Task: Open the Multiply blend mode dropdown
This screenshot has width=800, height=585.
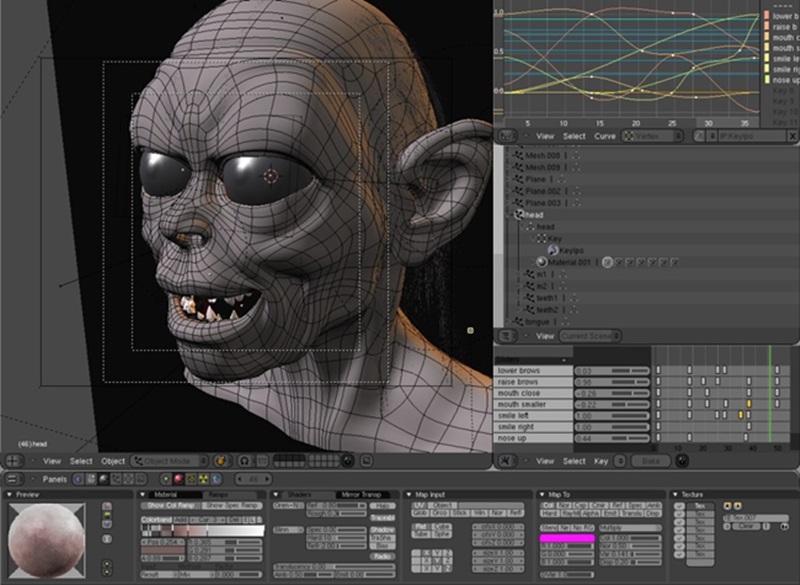Action: (630, 528)
